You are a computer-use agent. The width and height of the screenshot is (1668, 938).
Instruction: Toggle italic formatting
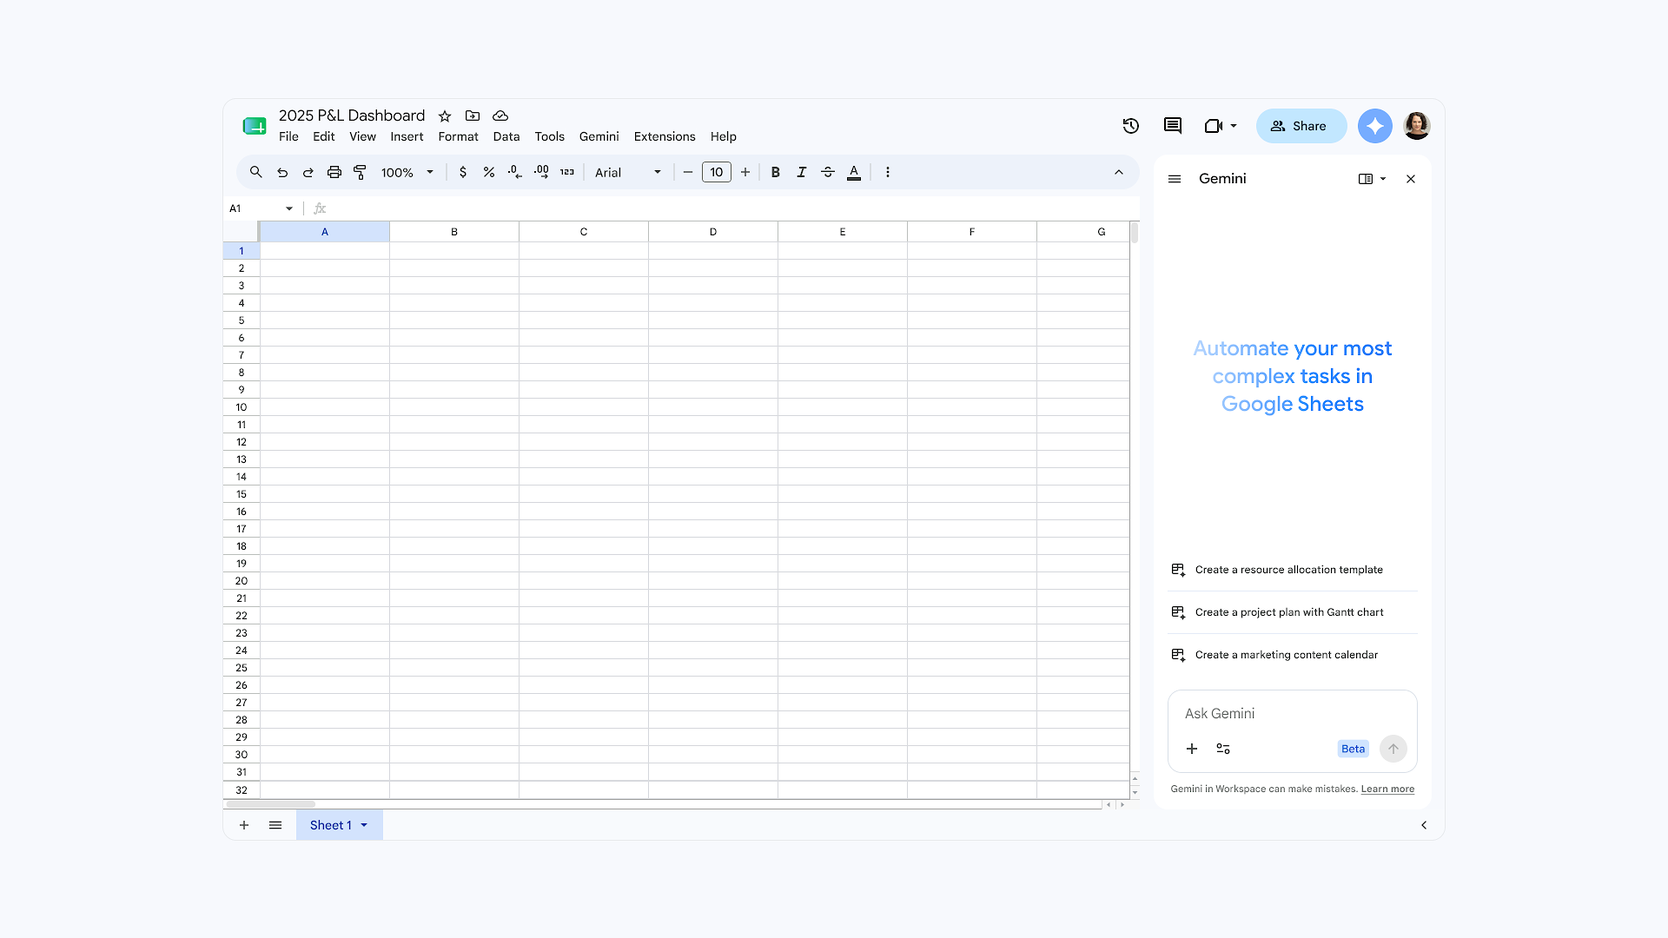tap(801, 172)
